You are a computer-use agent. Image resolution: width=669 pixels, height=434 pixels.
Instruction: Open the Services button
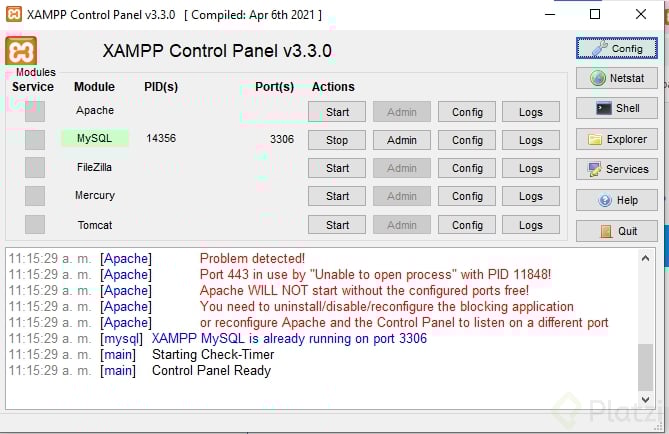617,169
